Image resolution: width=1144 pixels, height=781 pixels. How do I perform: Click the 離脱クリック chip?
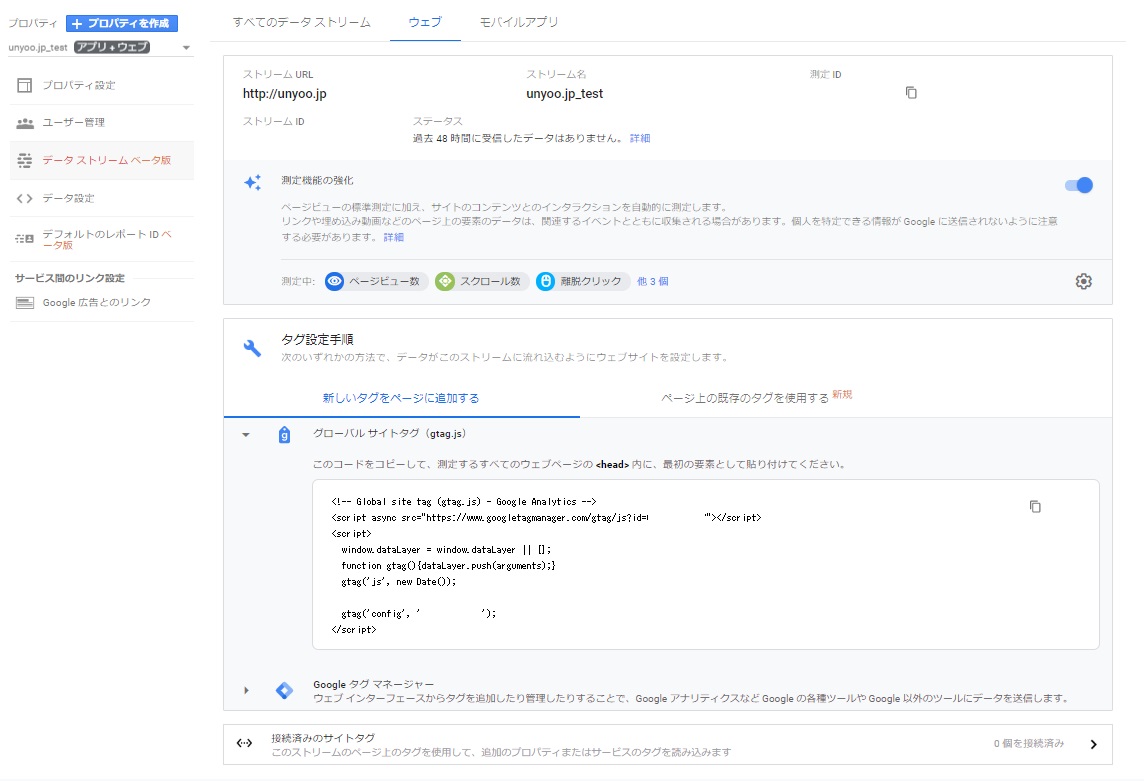point(583,281)
